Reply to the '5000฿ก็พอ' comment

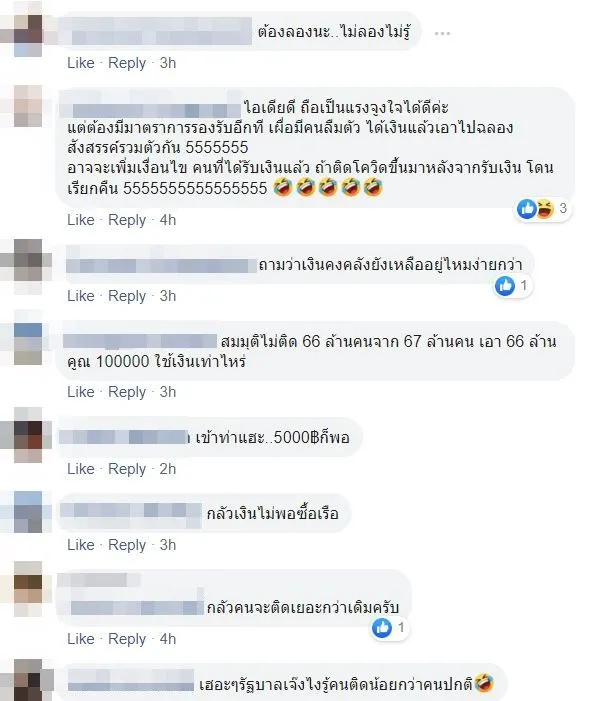click(127, 469)
